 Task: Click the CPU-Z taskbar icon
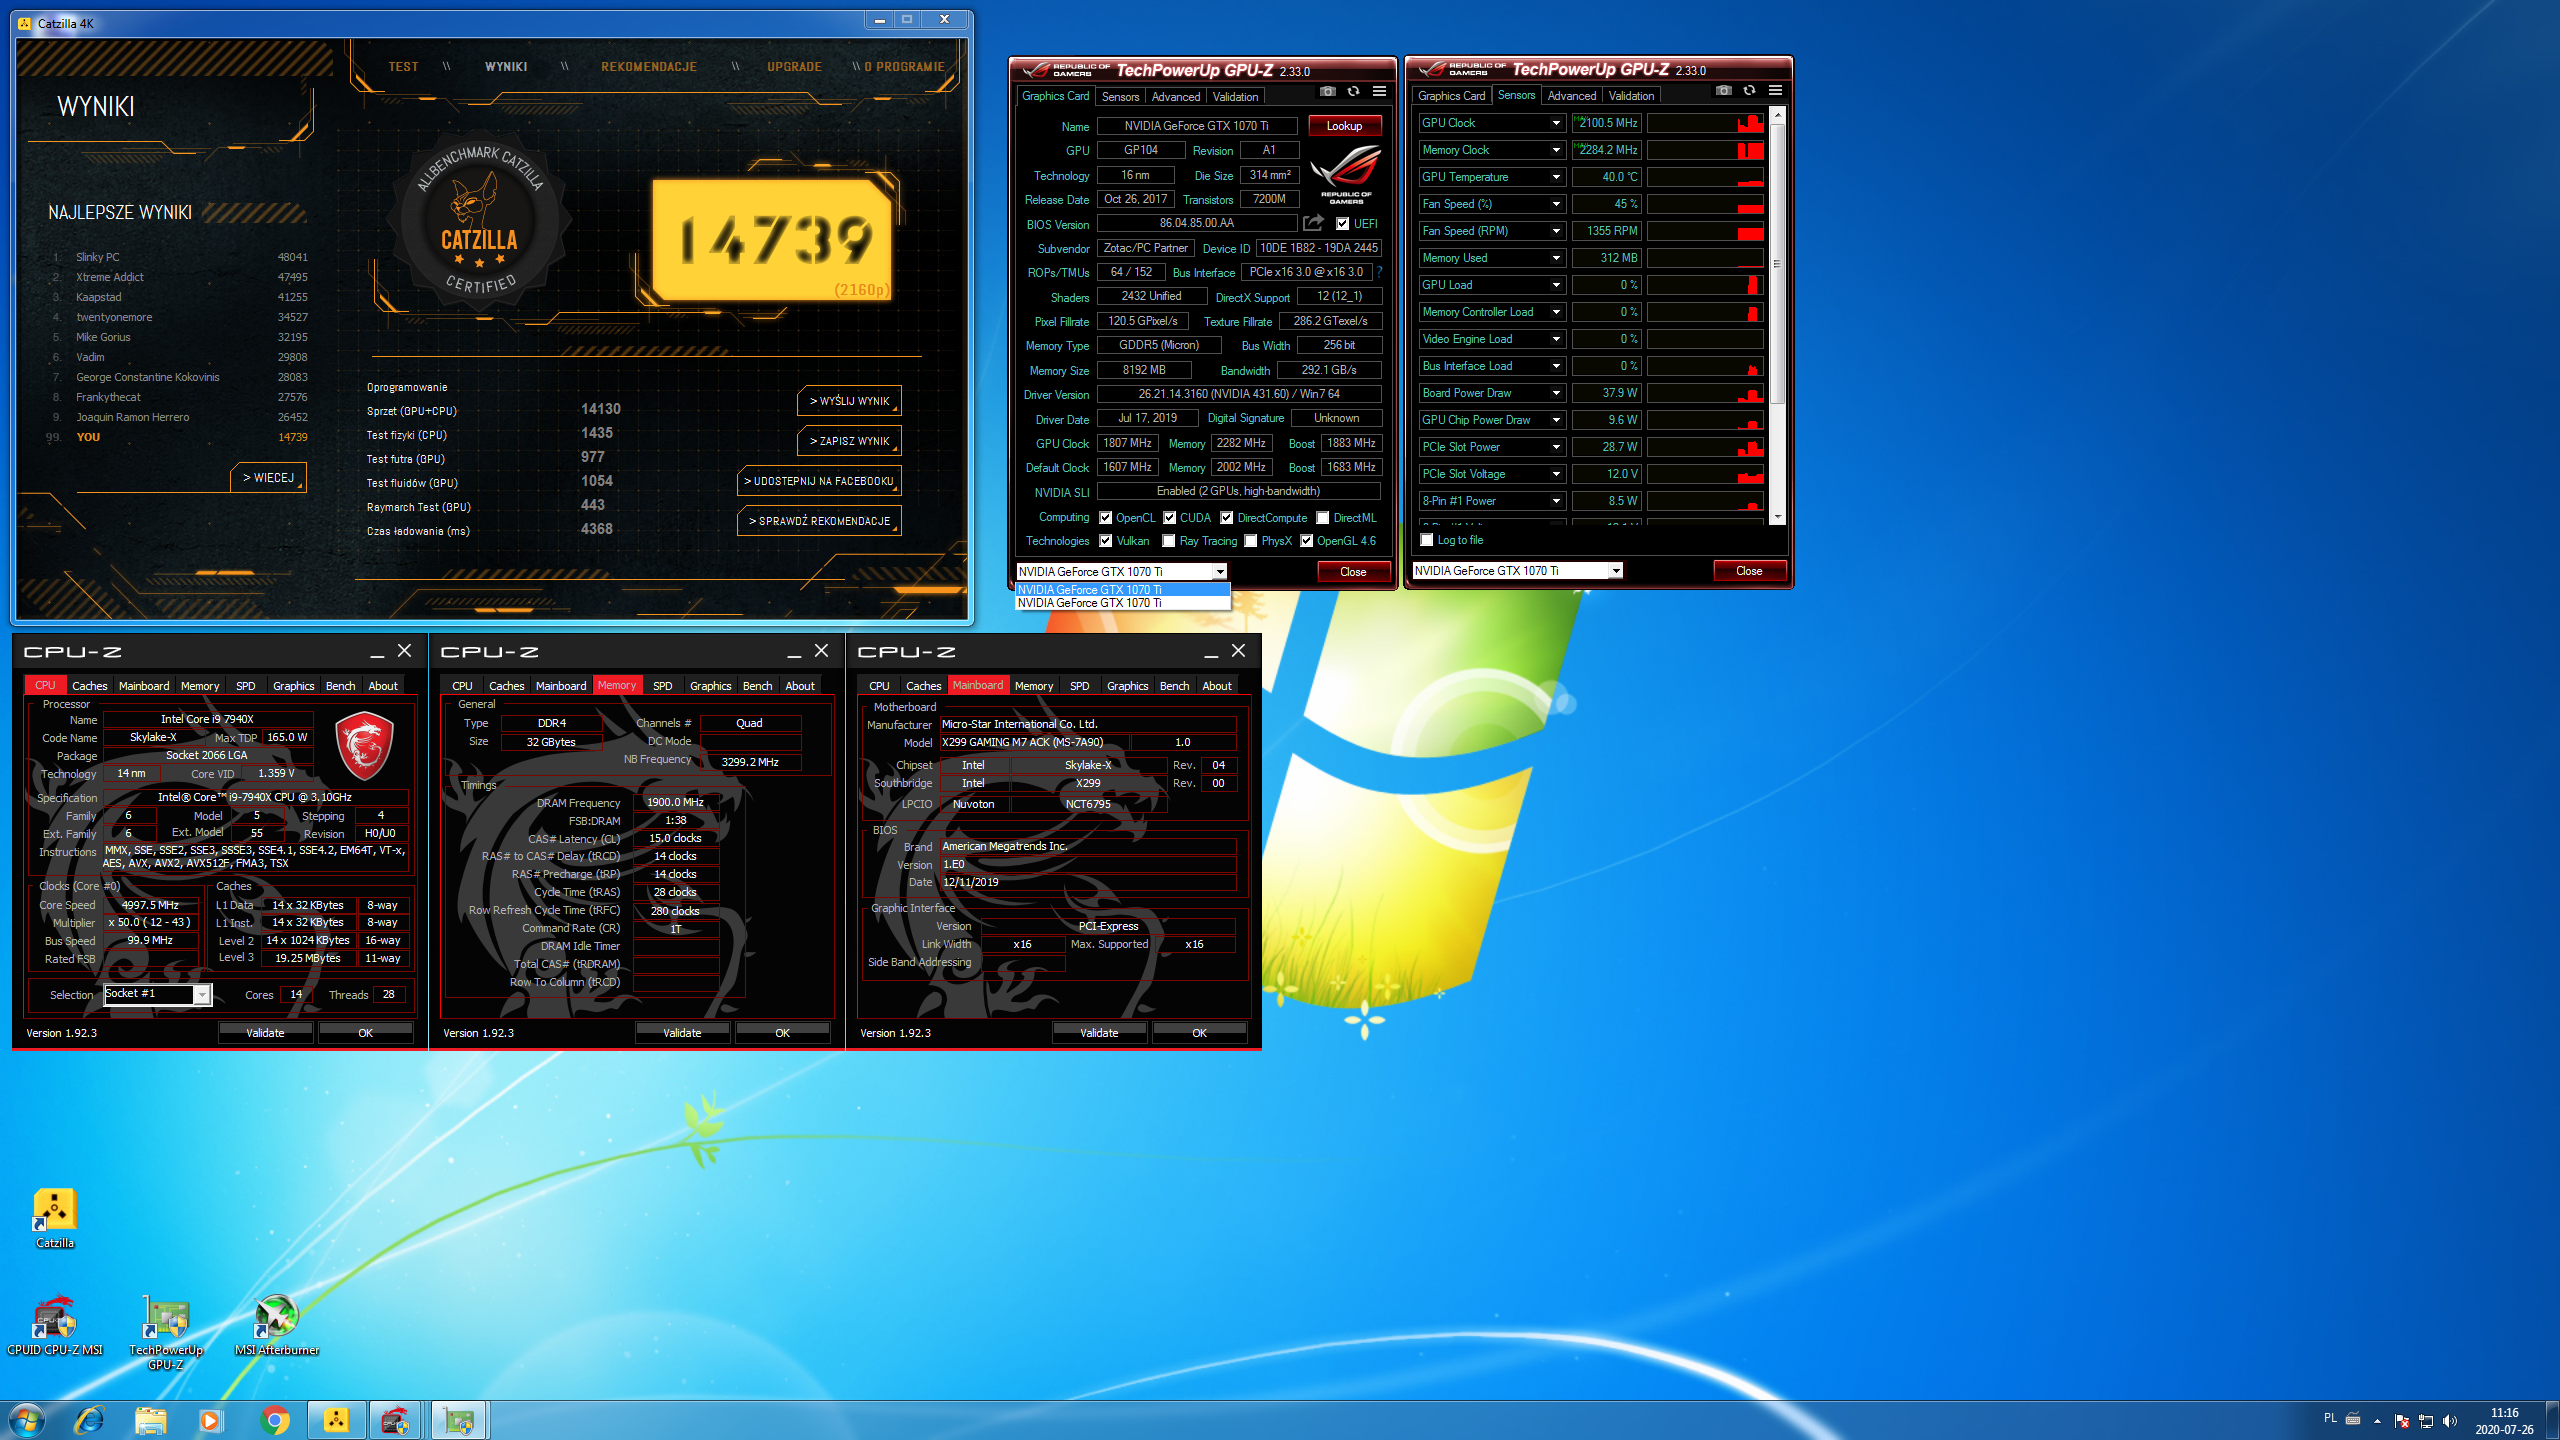pyautogui.click(x=396, y=1420)
